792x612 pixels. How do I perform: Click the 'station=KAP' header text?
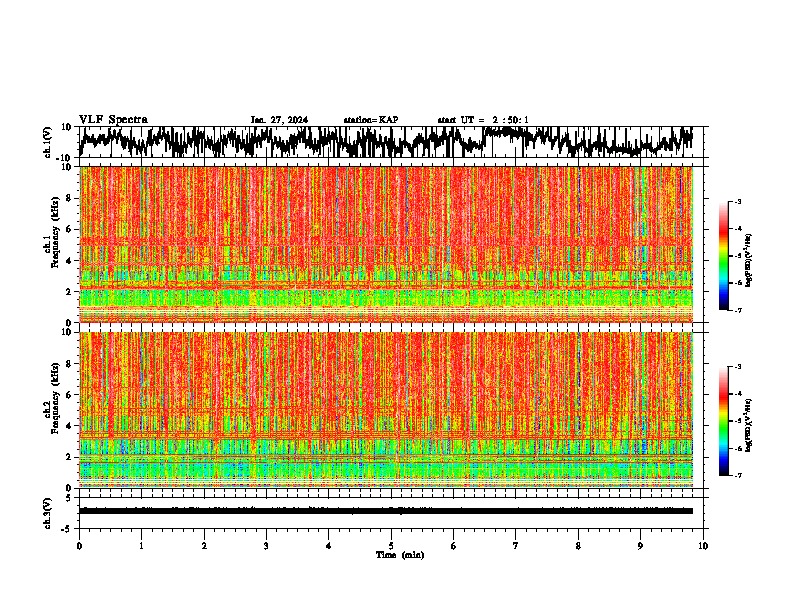click(x=371, y=120)
